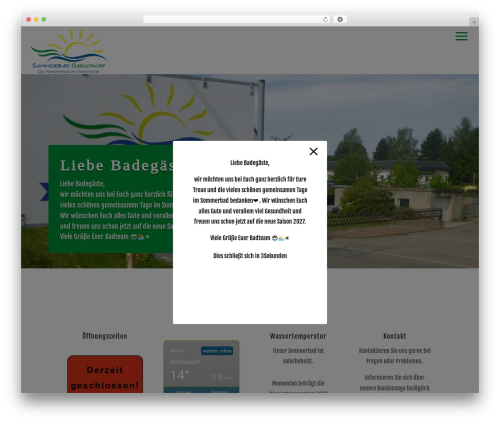500x423 pixels.
Task: Open a new browser tab with plus
Action: 474,22
